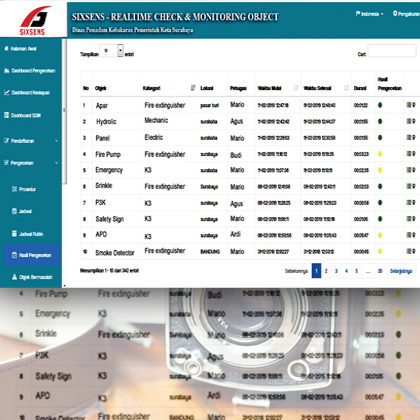Open the Tampilkan entries dropdown
Screen dimensions: 420x420
(x=112, y=51)
